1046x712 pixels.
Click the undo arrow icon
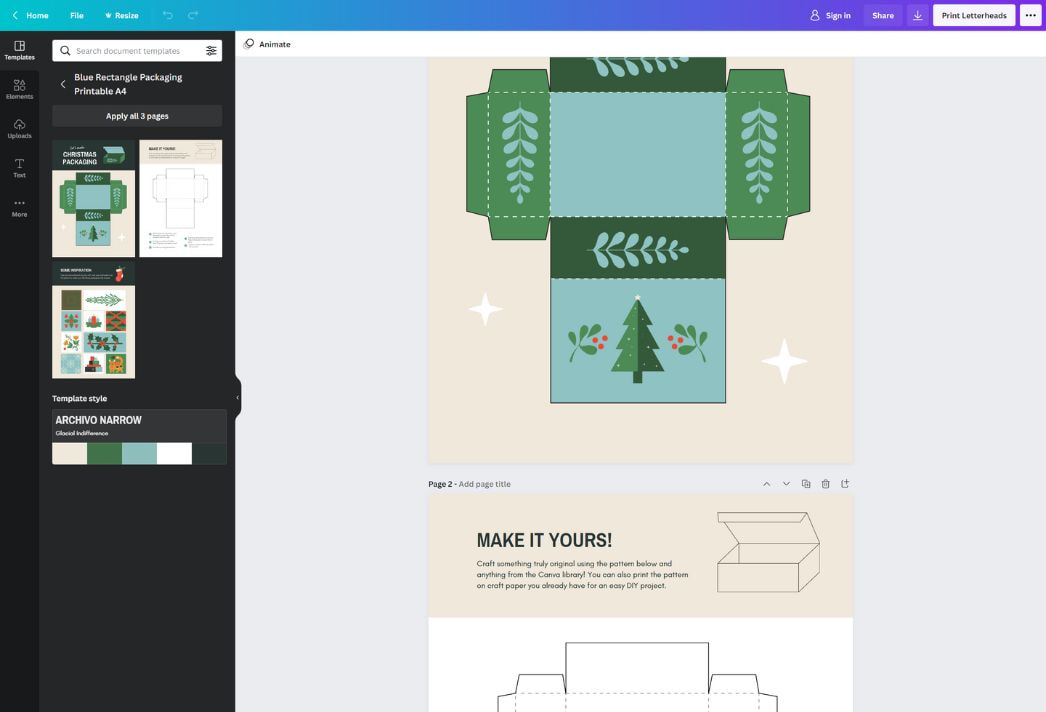pos(167,15)
